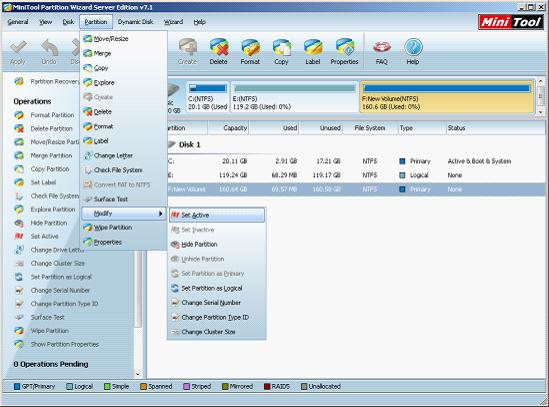
Task: Select Change Partition Type ID in submenu
Action: (217, 317)
